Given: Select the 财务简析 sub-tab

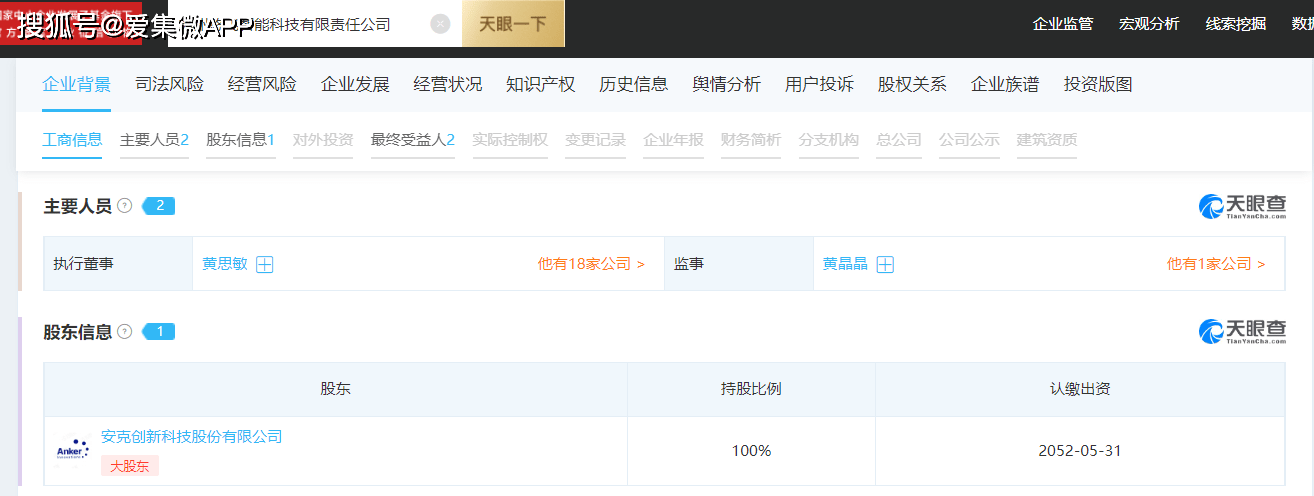Looking at the screenshot, I should click(x=751, y=140).
